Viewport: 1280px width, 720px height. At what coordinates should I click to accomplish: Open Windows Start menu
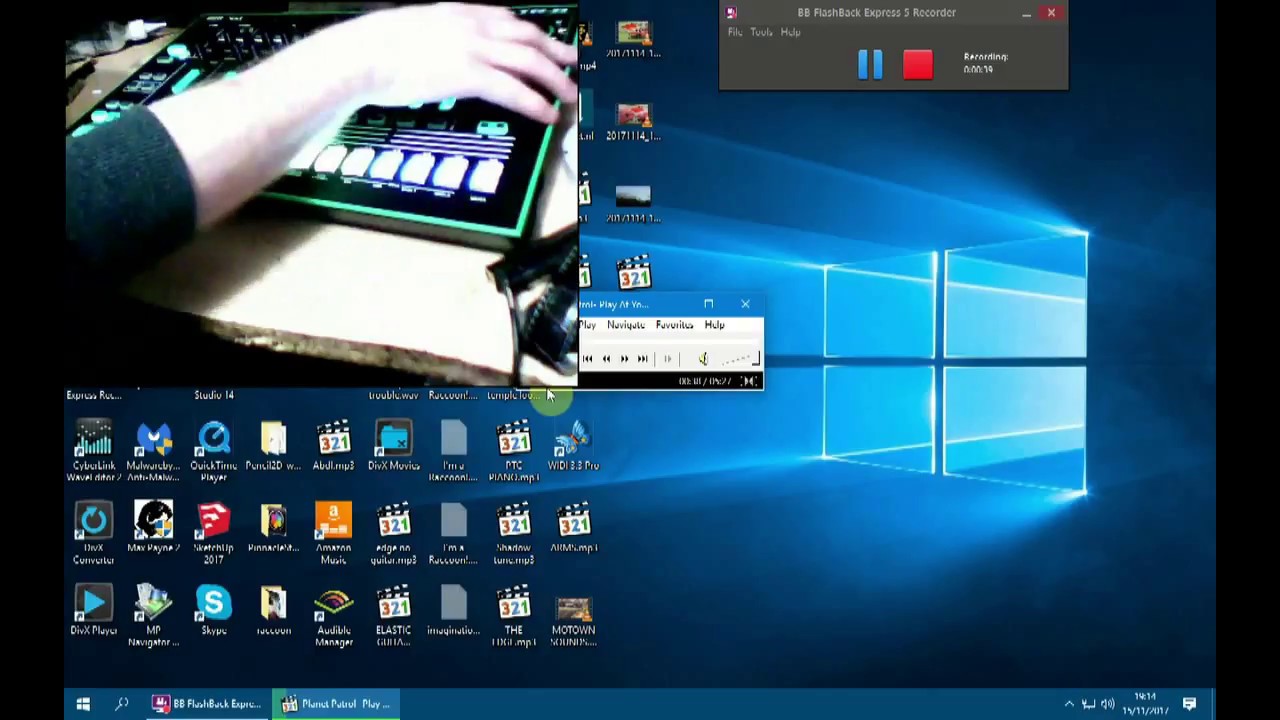[83, 704]
